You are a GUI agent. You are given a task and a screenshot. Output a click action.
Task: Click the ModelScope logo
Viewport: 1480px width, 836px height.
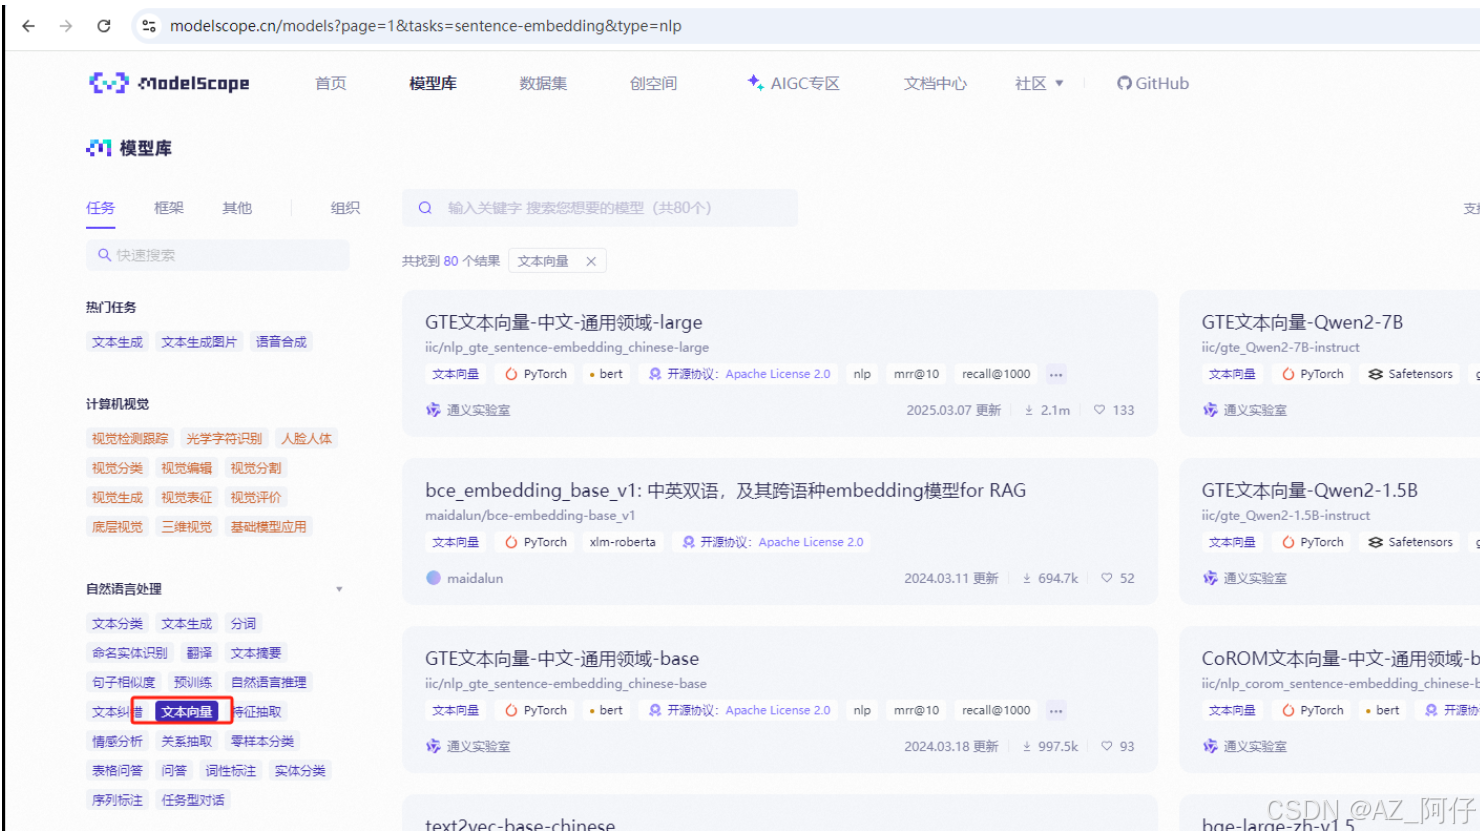(x=169, y=83)
